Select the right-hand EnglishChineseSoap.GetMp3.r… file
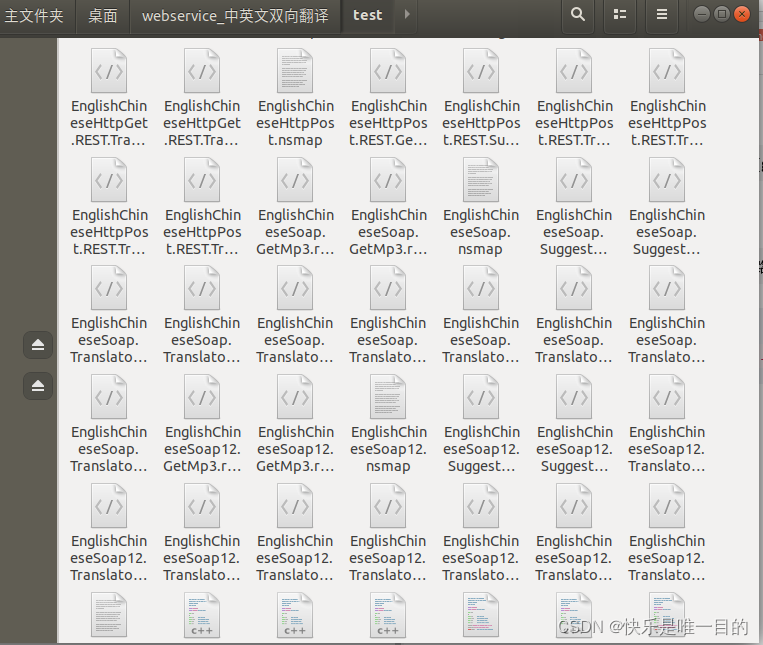Viewport: 763px width, 645px height. (388, 207)
